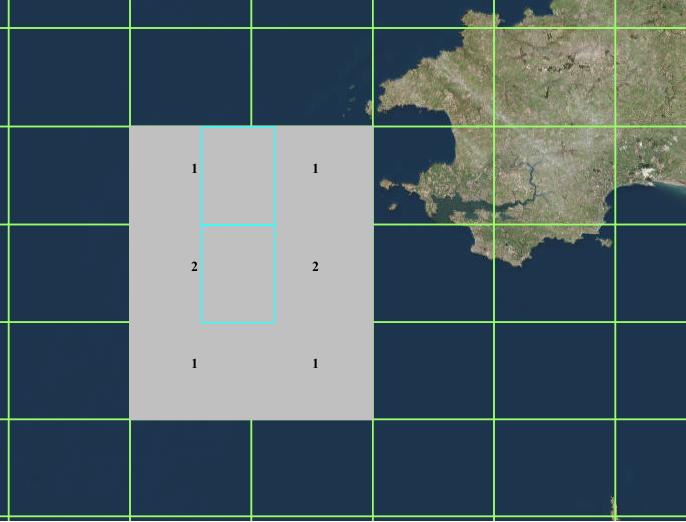Click the upper cyan-outlined rectangle
Screen dimensions: 686x522
tap(238, 176)
